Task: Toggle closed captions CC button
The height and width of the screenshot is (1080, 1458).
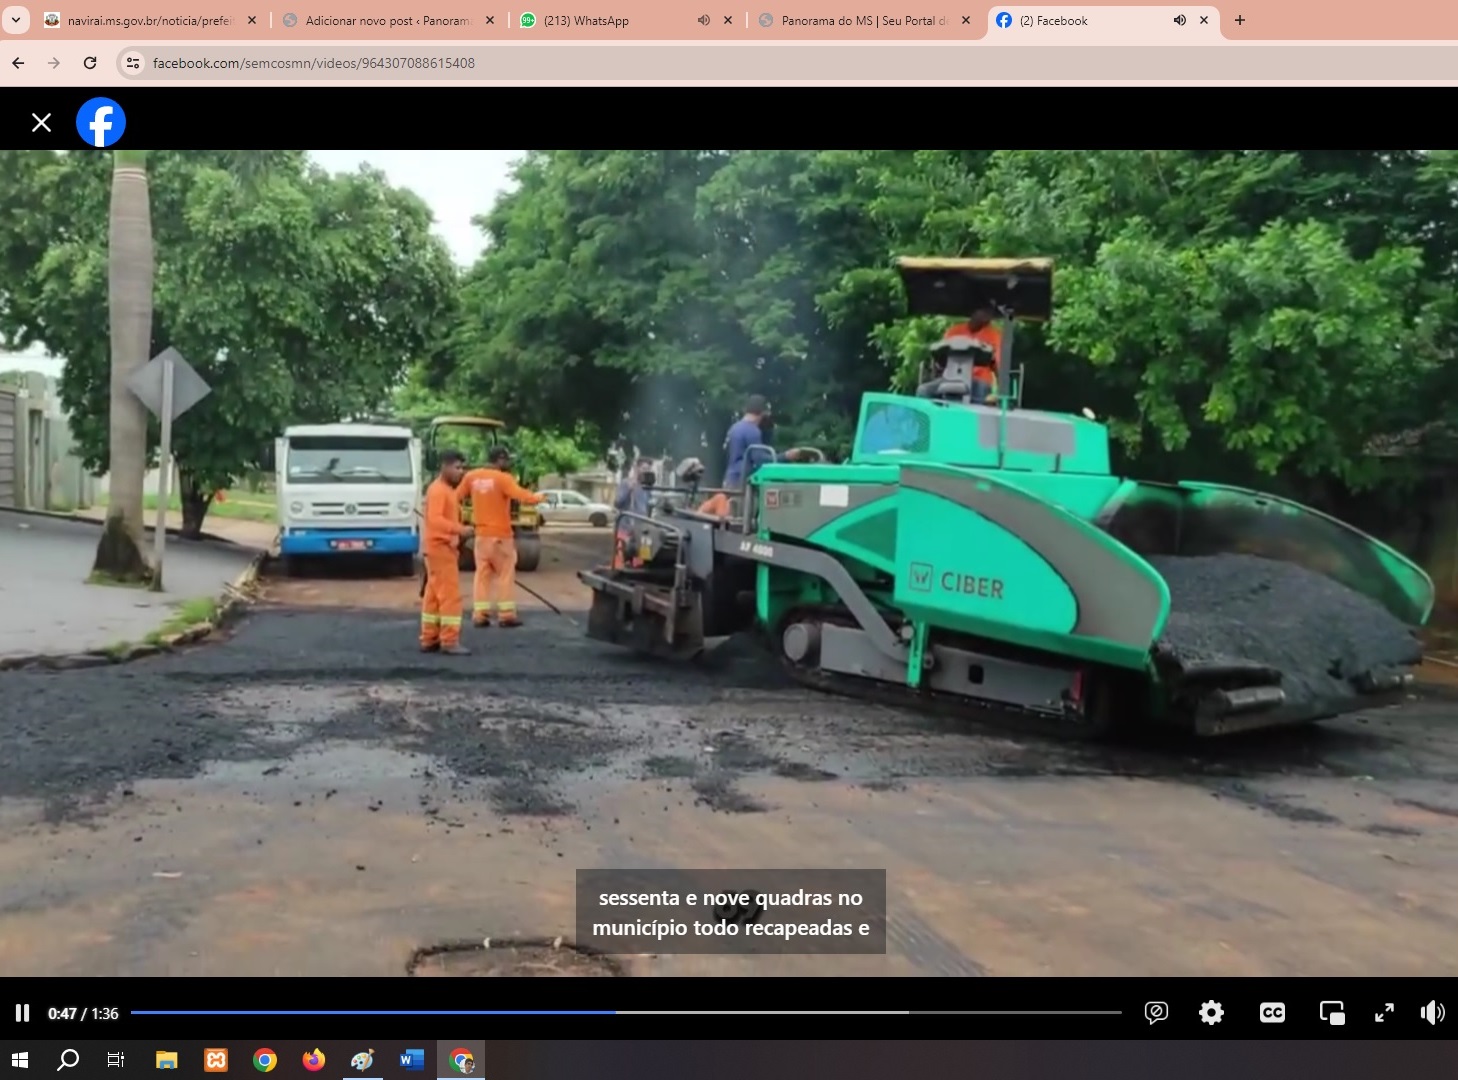Action: (x=1272, y=1013)
